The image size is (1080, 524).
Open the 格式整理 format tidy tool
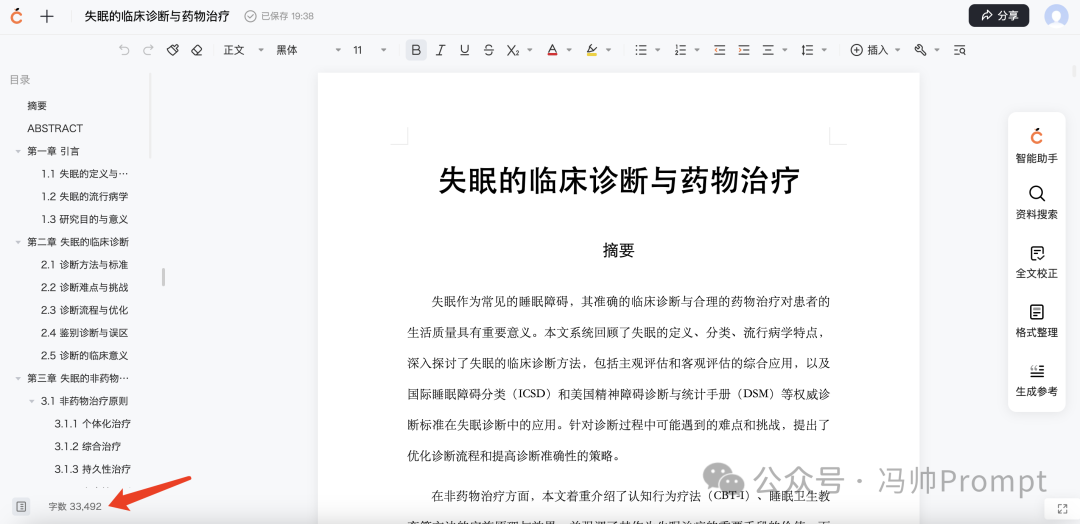point(1036,319)
